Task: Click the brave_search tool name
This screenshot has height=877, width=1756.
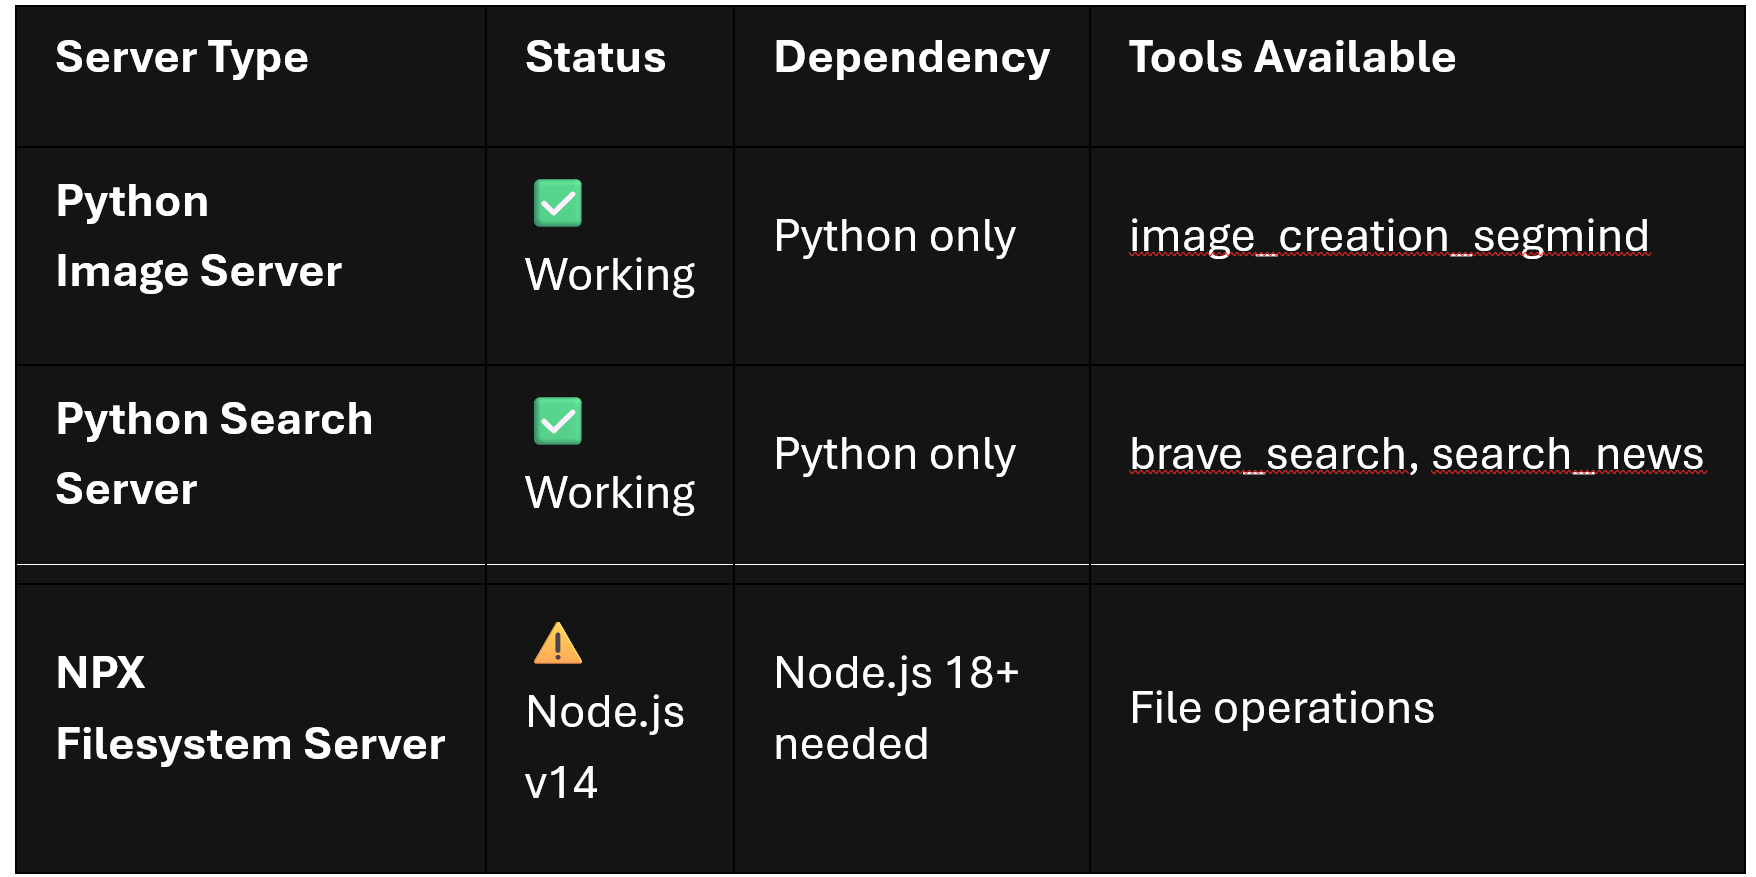Action: pos(1268,454)
